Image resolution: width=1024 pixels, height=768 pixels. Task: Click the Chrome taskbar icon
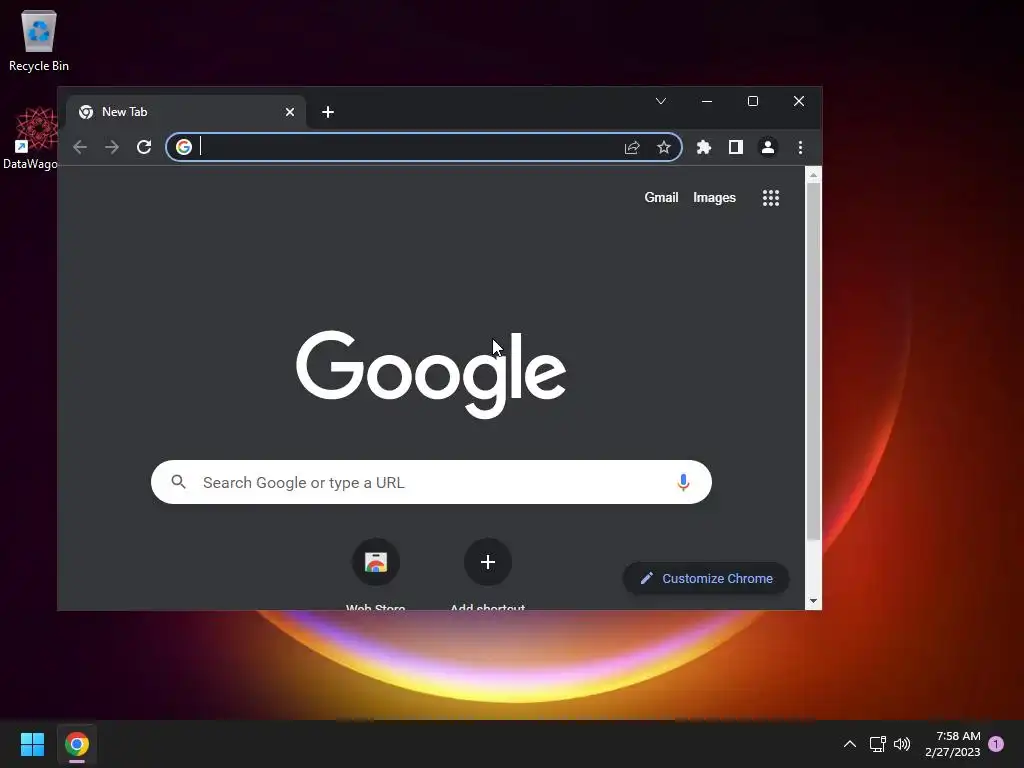coord(76,744)
